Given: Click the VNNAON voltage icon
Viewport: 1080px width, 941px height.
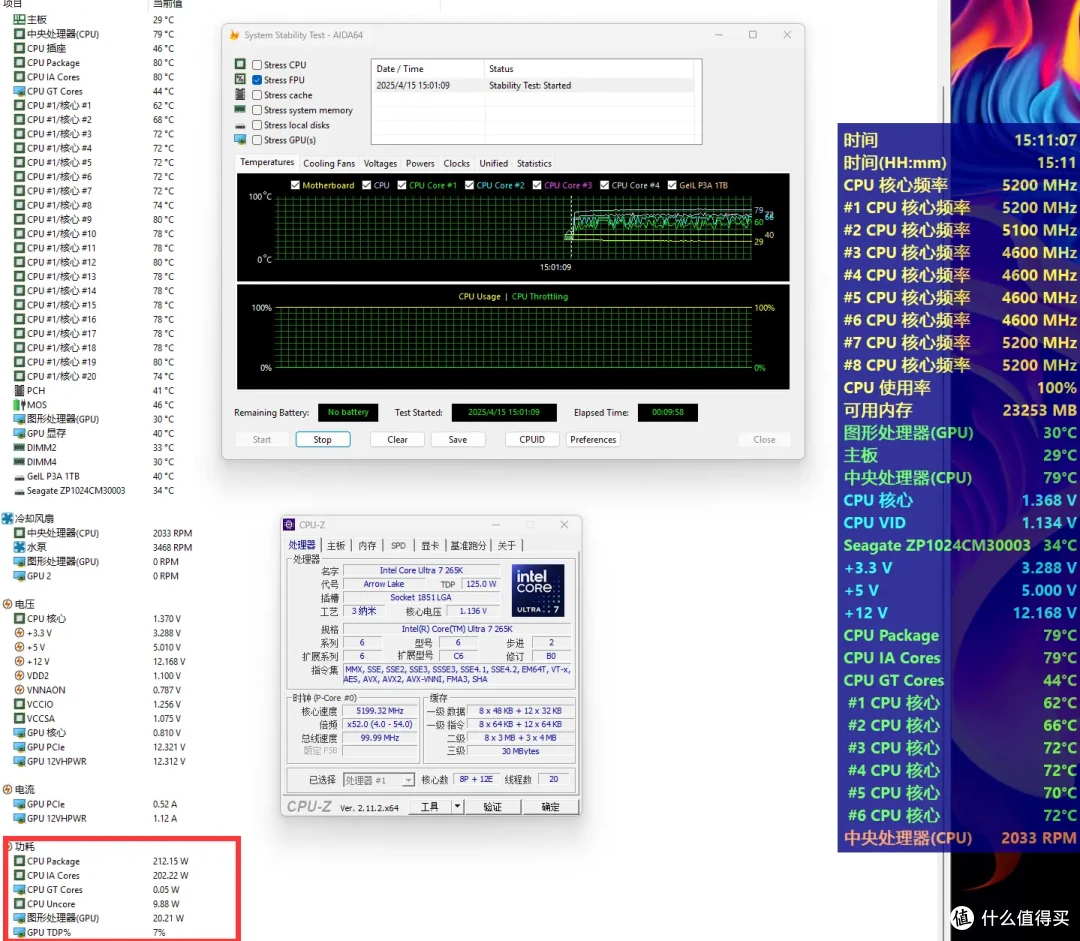Looking at the screenshot, I should (19, 690).
